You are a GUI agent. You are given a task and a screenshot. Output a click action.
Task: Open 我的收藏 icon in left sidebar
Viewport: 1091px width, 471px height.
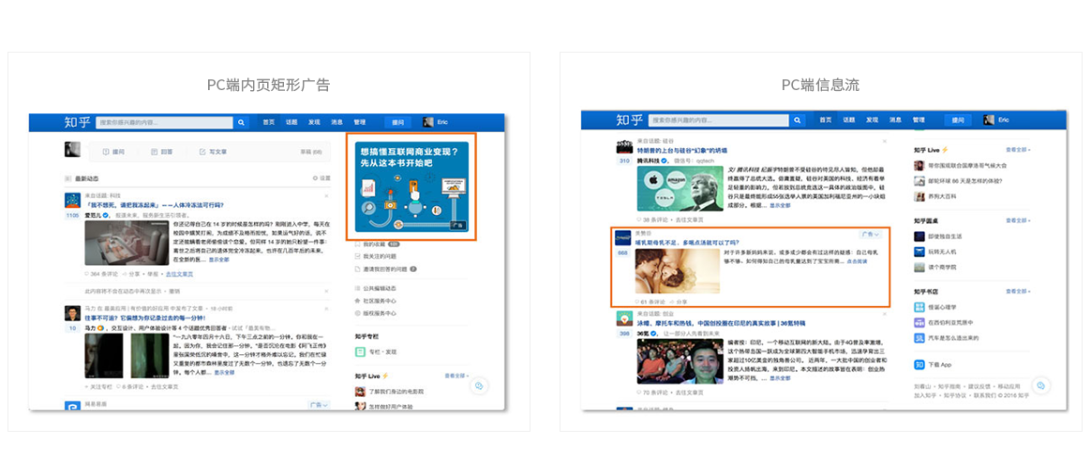(x=358, y=244)
